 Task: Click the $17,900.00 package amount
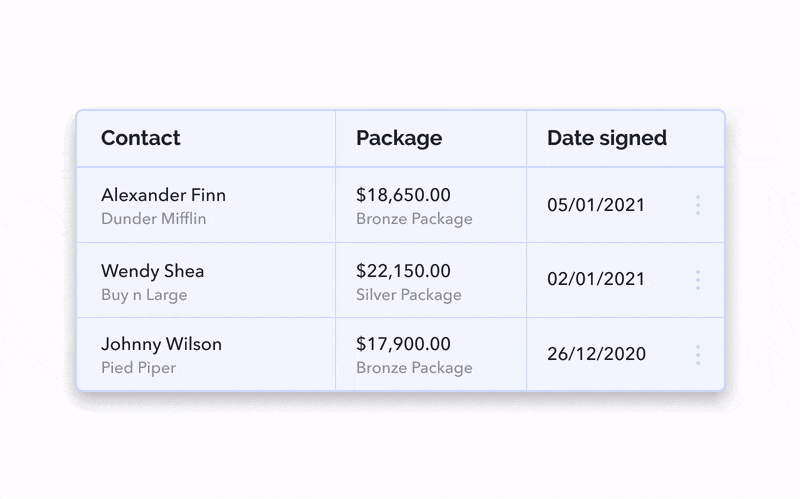(x=403, y=344)
